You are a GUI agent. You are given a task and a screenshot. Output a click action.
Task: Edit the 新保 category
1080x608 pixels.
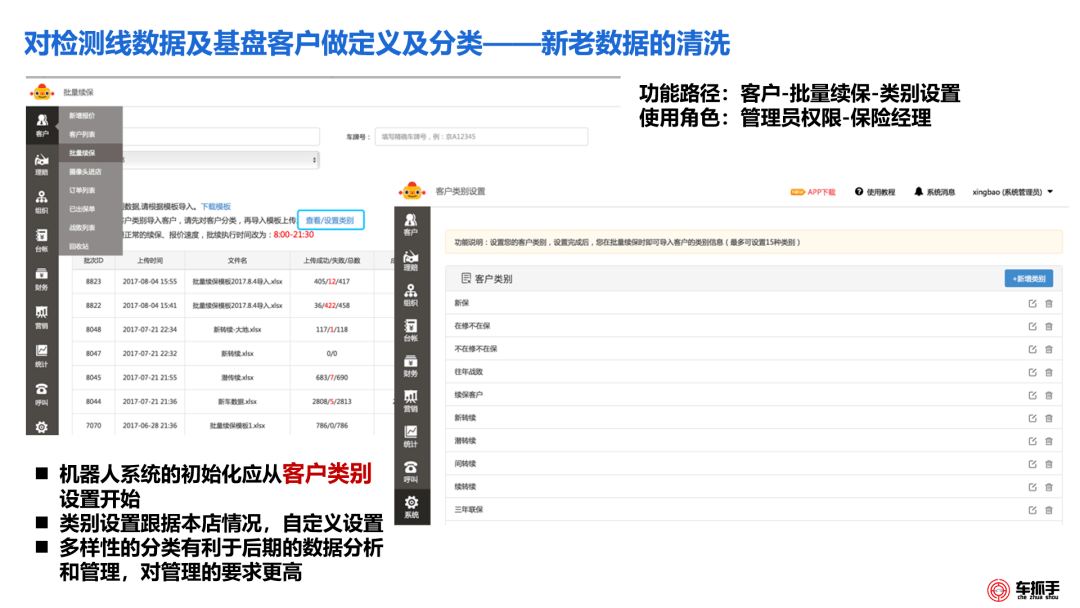pos(1032,304)
